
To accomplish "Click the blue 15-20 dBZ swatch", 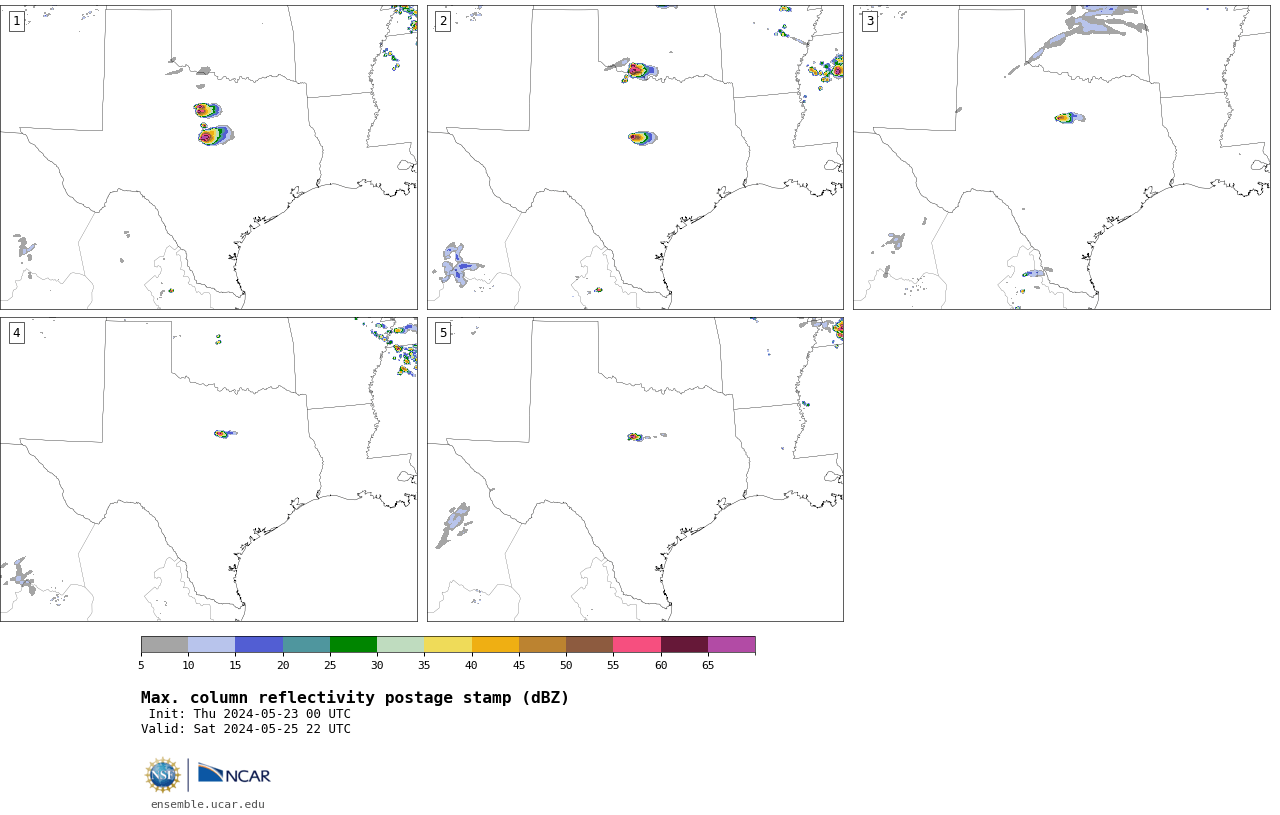I will pyautogui.click(x=259, y=644).
